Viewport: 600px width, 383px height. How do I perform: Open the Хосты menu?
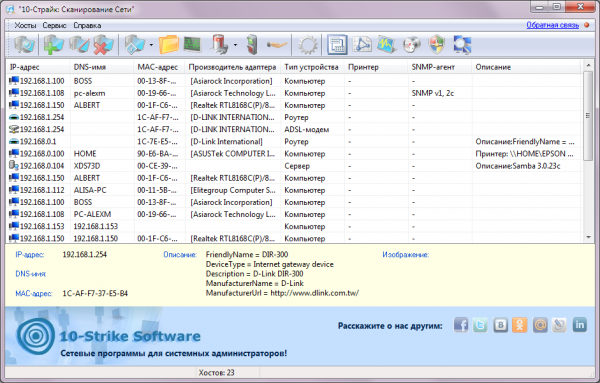25,26
